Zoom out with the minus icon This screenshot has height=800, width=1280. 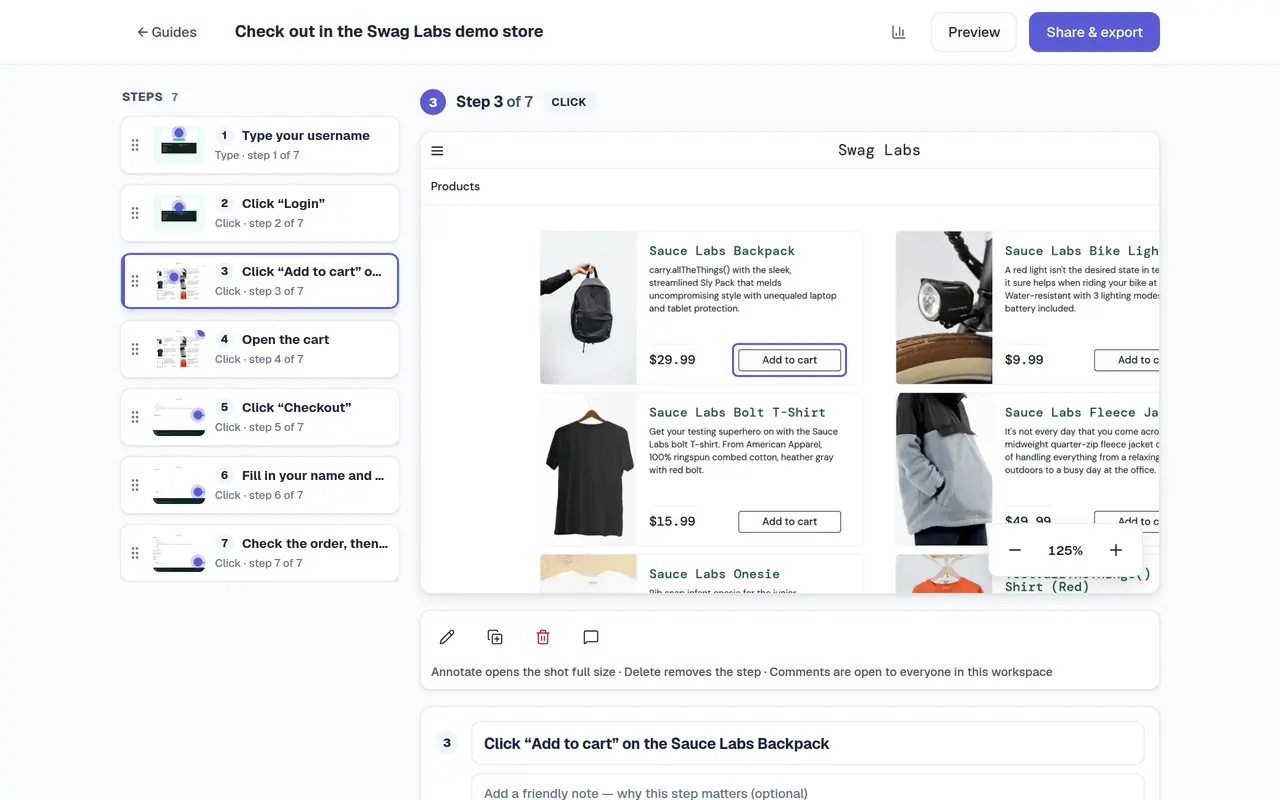1015,550
